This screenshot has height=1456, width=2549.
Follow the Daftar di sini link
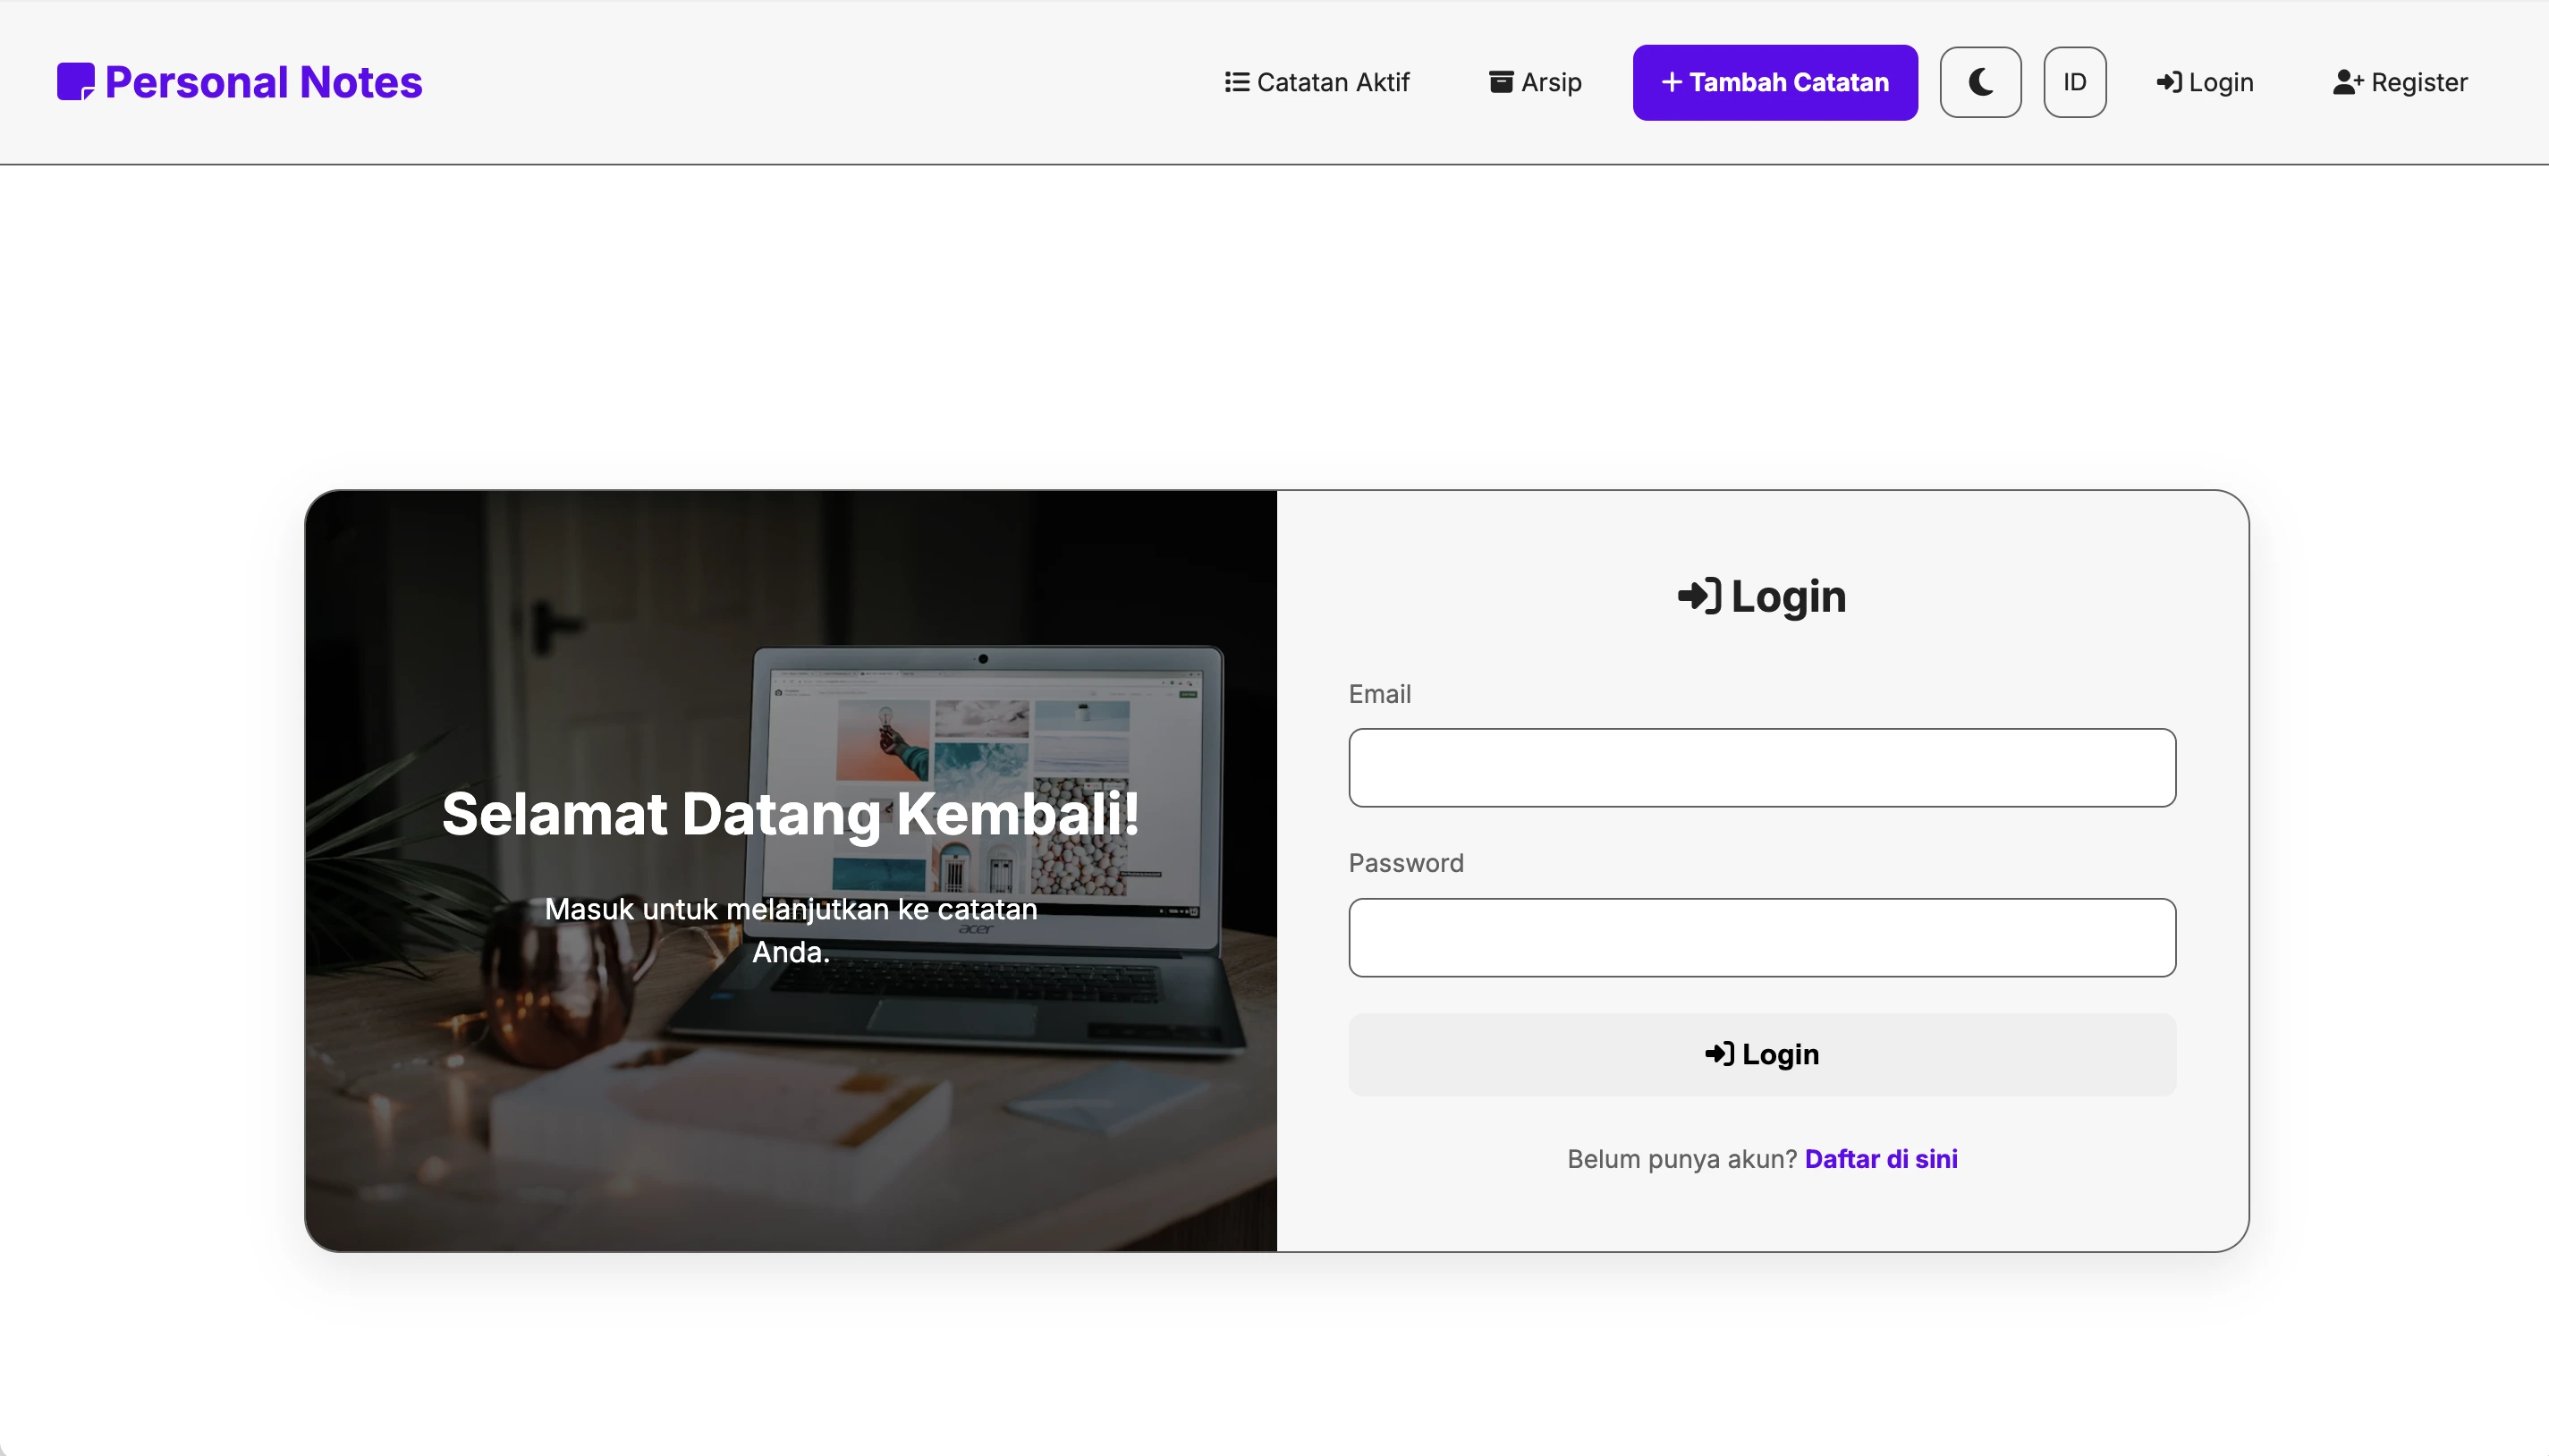tap(1881, 1159)
